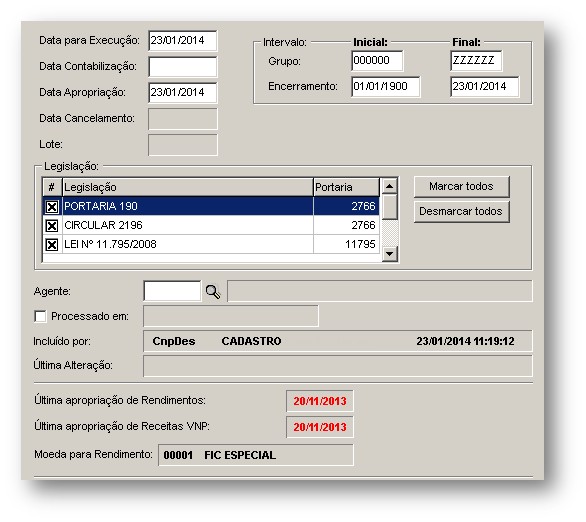Click the Data para Execução field
The image size is (586, 522).
[x=182, y=40]
